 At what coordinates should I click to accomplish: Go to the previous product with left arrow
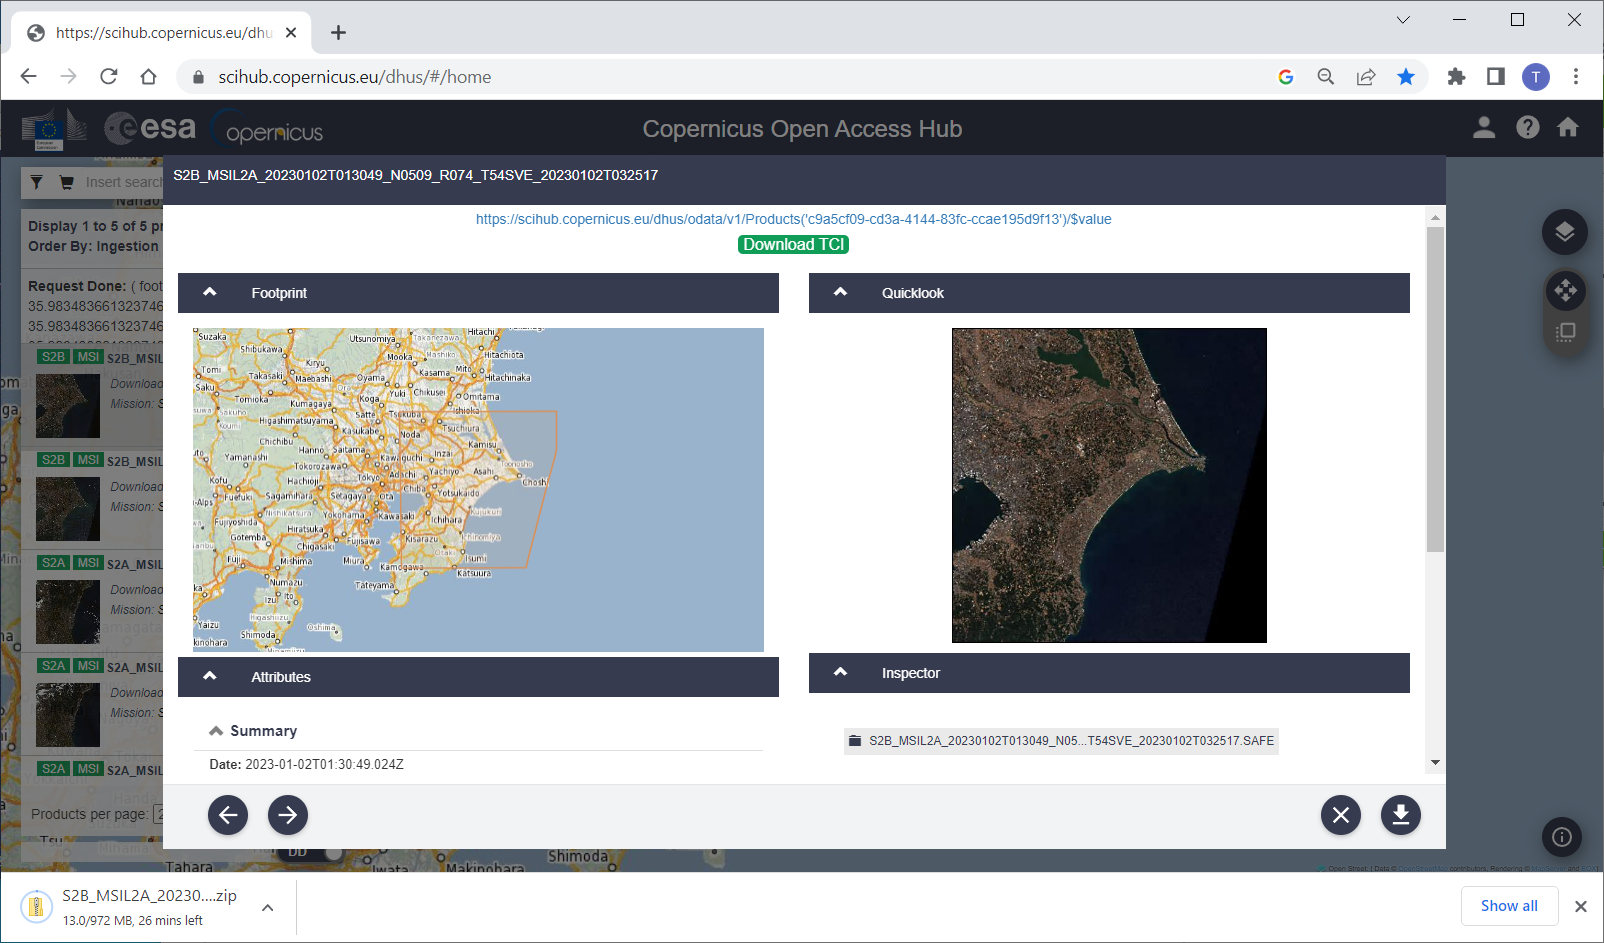[x=228, y=815]
